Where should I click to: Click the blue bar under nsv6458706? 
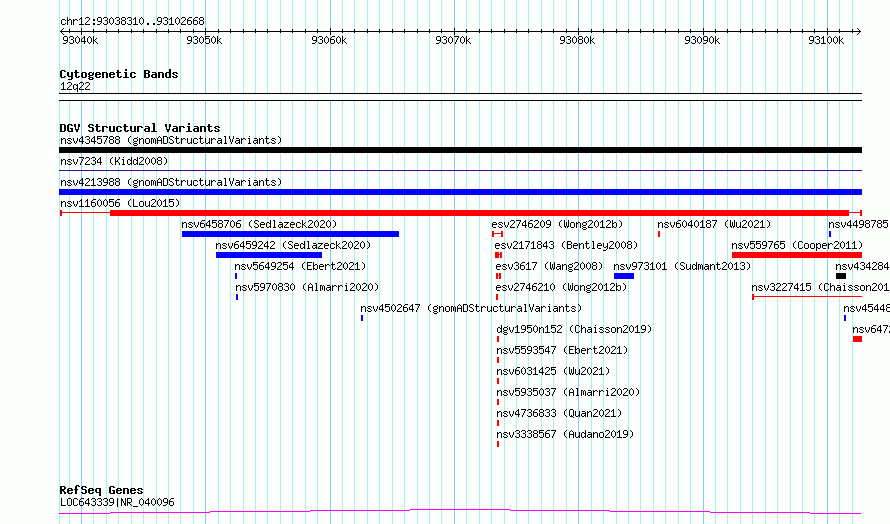click(290, 234)
